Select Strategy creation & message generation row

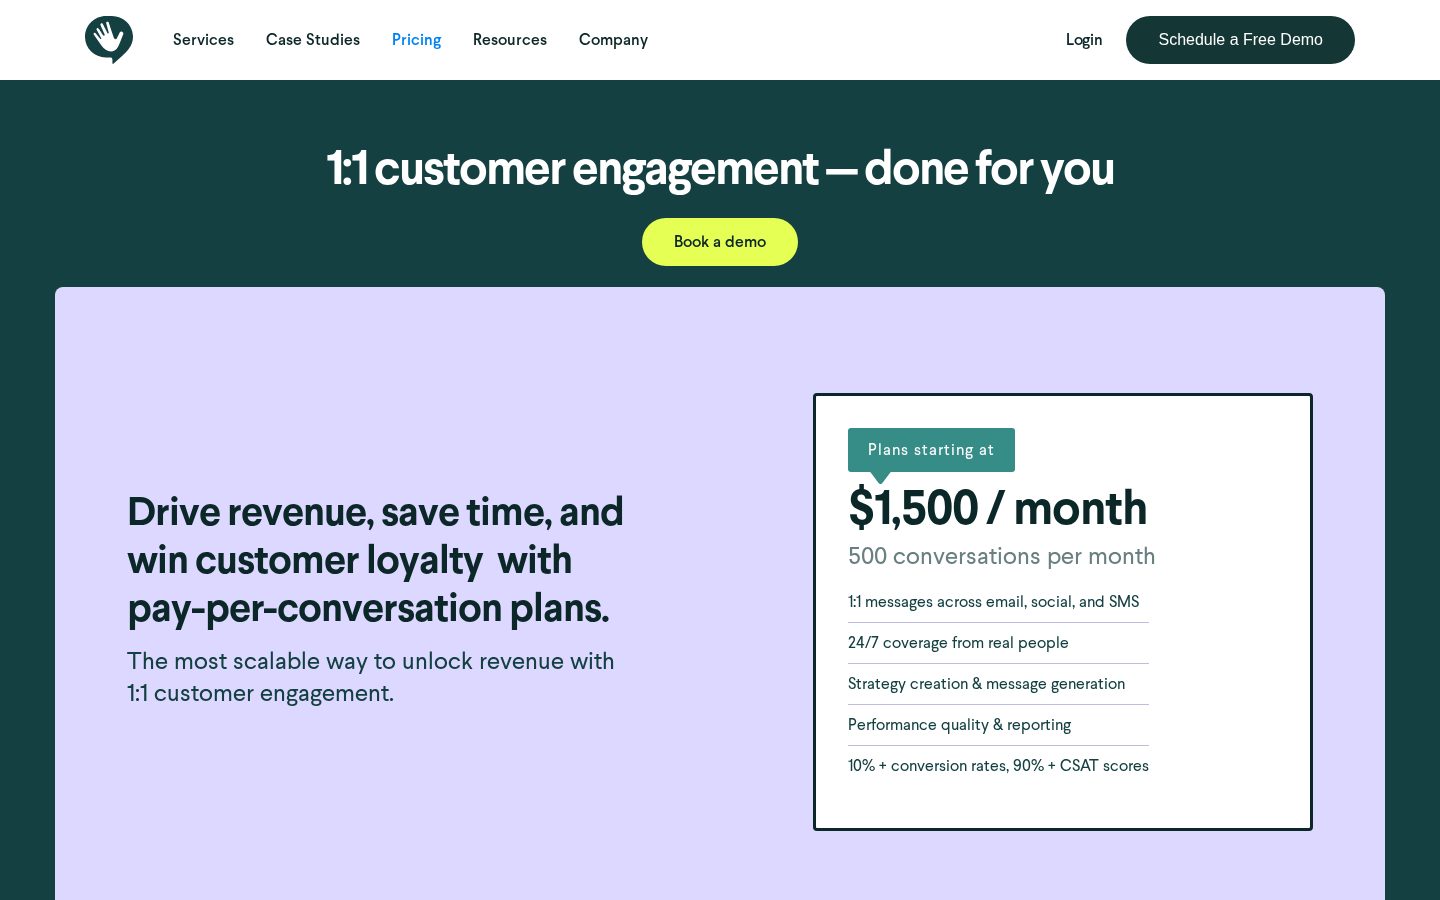tap(998, 684)
